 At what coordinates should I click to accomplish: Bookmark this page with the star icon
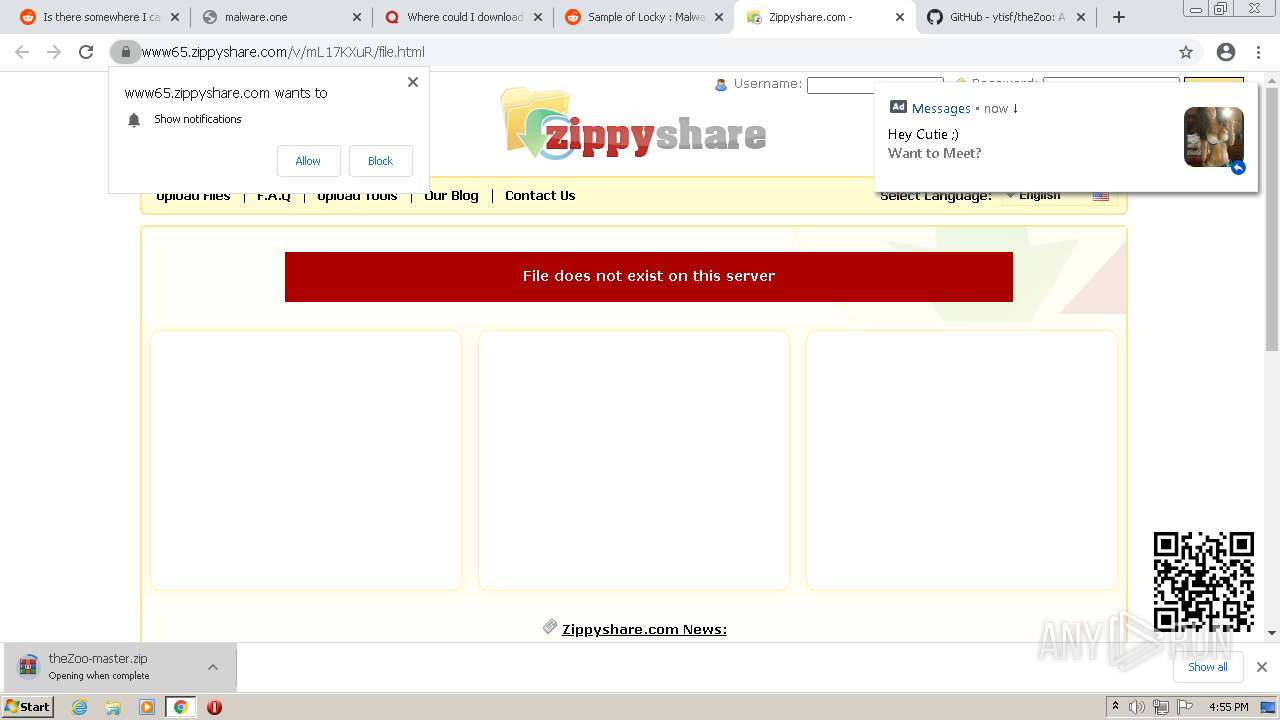pos(1186,52)
